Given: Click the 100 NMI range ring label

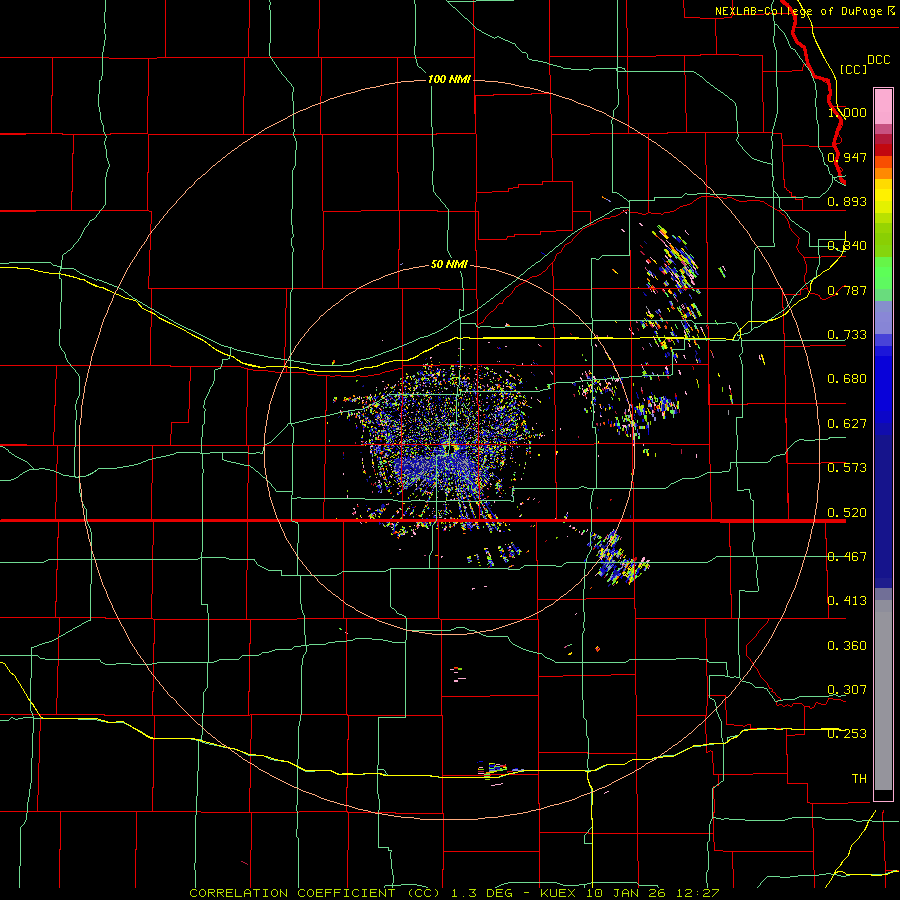Looking at the screenshot, I should click(449, 79).
